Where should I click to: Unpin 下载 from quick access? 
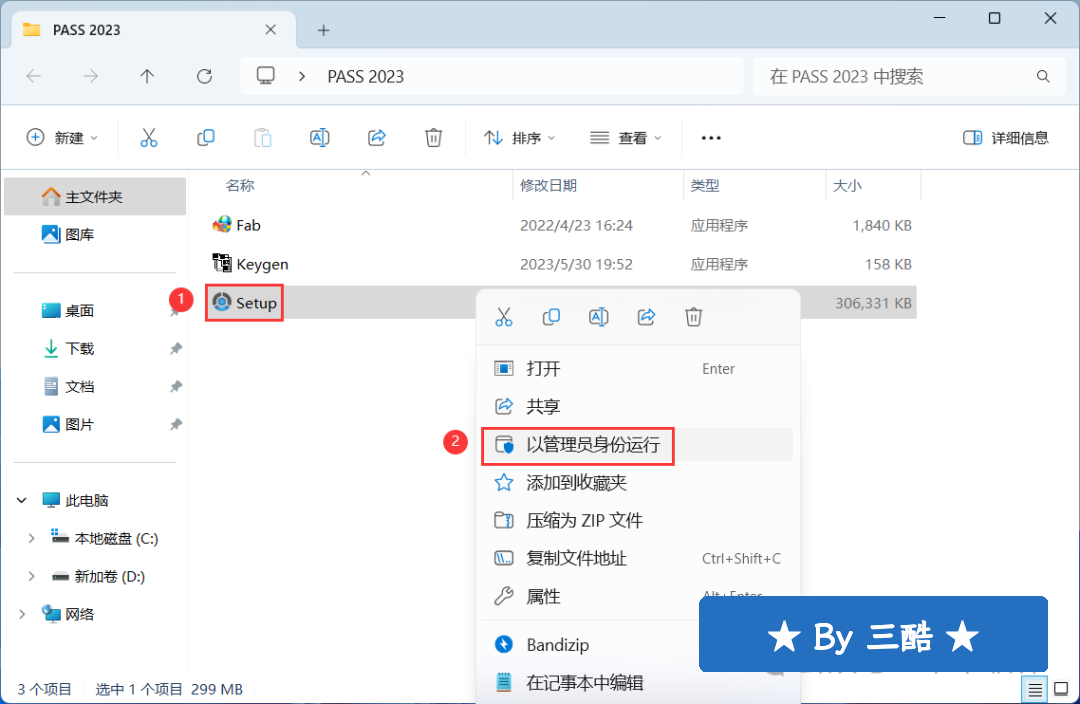[x=176, y=349]
